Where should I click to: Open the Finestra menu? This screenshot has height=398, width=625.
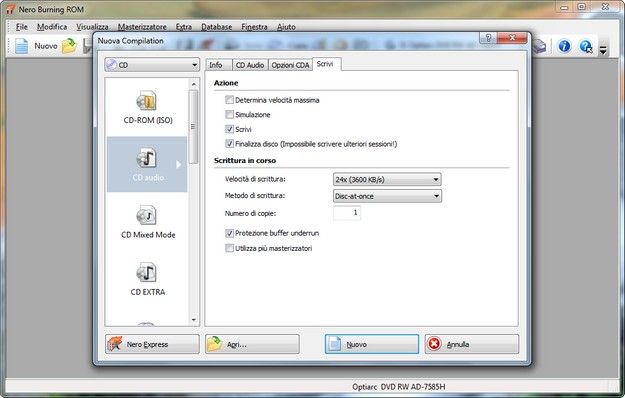(254, 27)
